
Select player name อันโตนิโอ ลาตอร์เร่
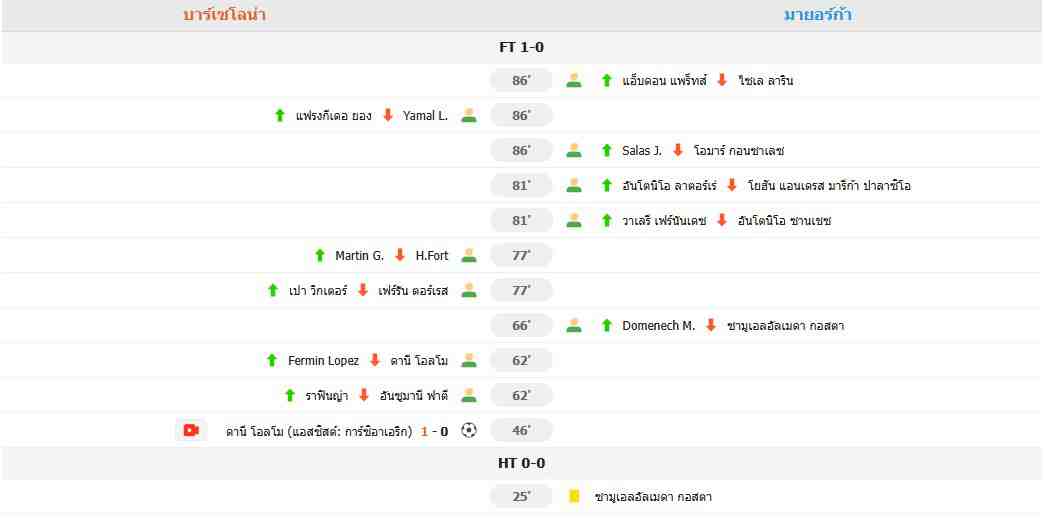pos(669,186)
